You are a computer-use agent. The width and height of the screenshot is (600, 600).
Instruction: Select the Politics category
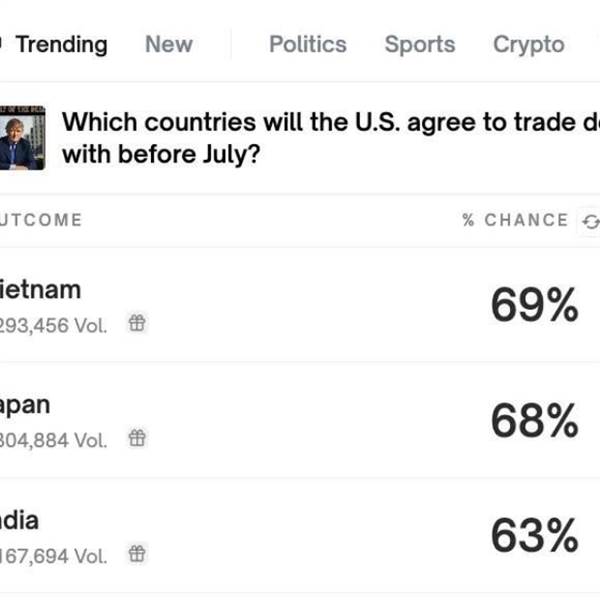[x=308, y=44]
